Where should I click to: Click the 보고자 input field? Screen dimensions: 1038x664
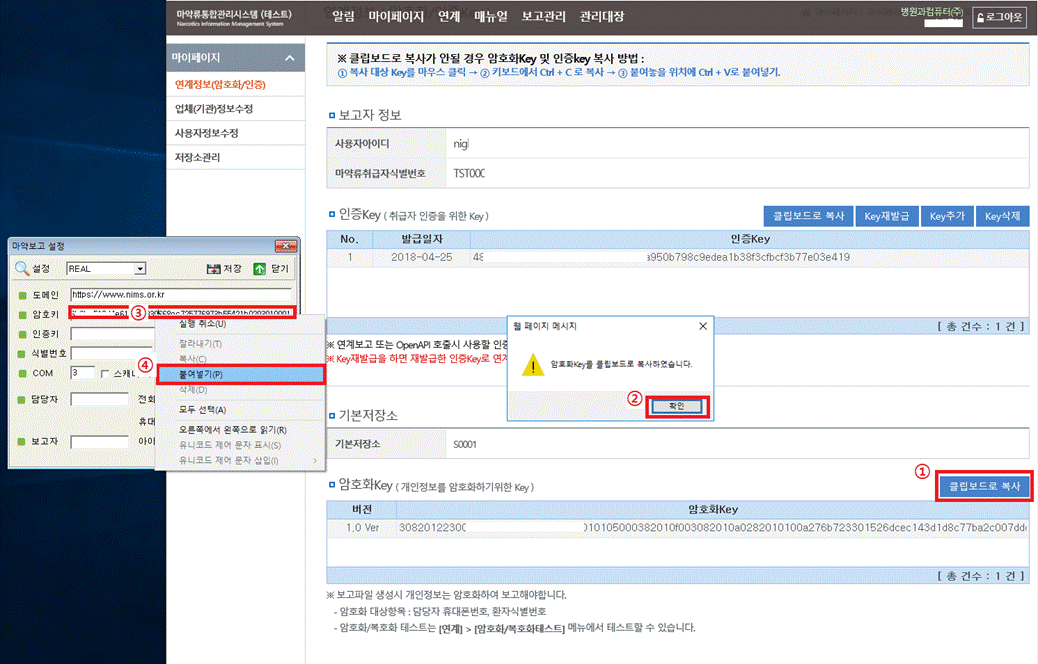[99, 442]
